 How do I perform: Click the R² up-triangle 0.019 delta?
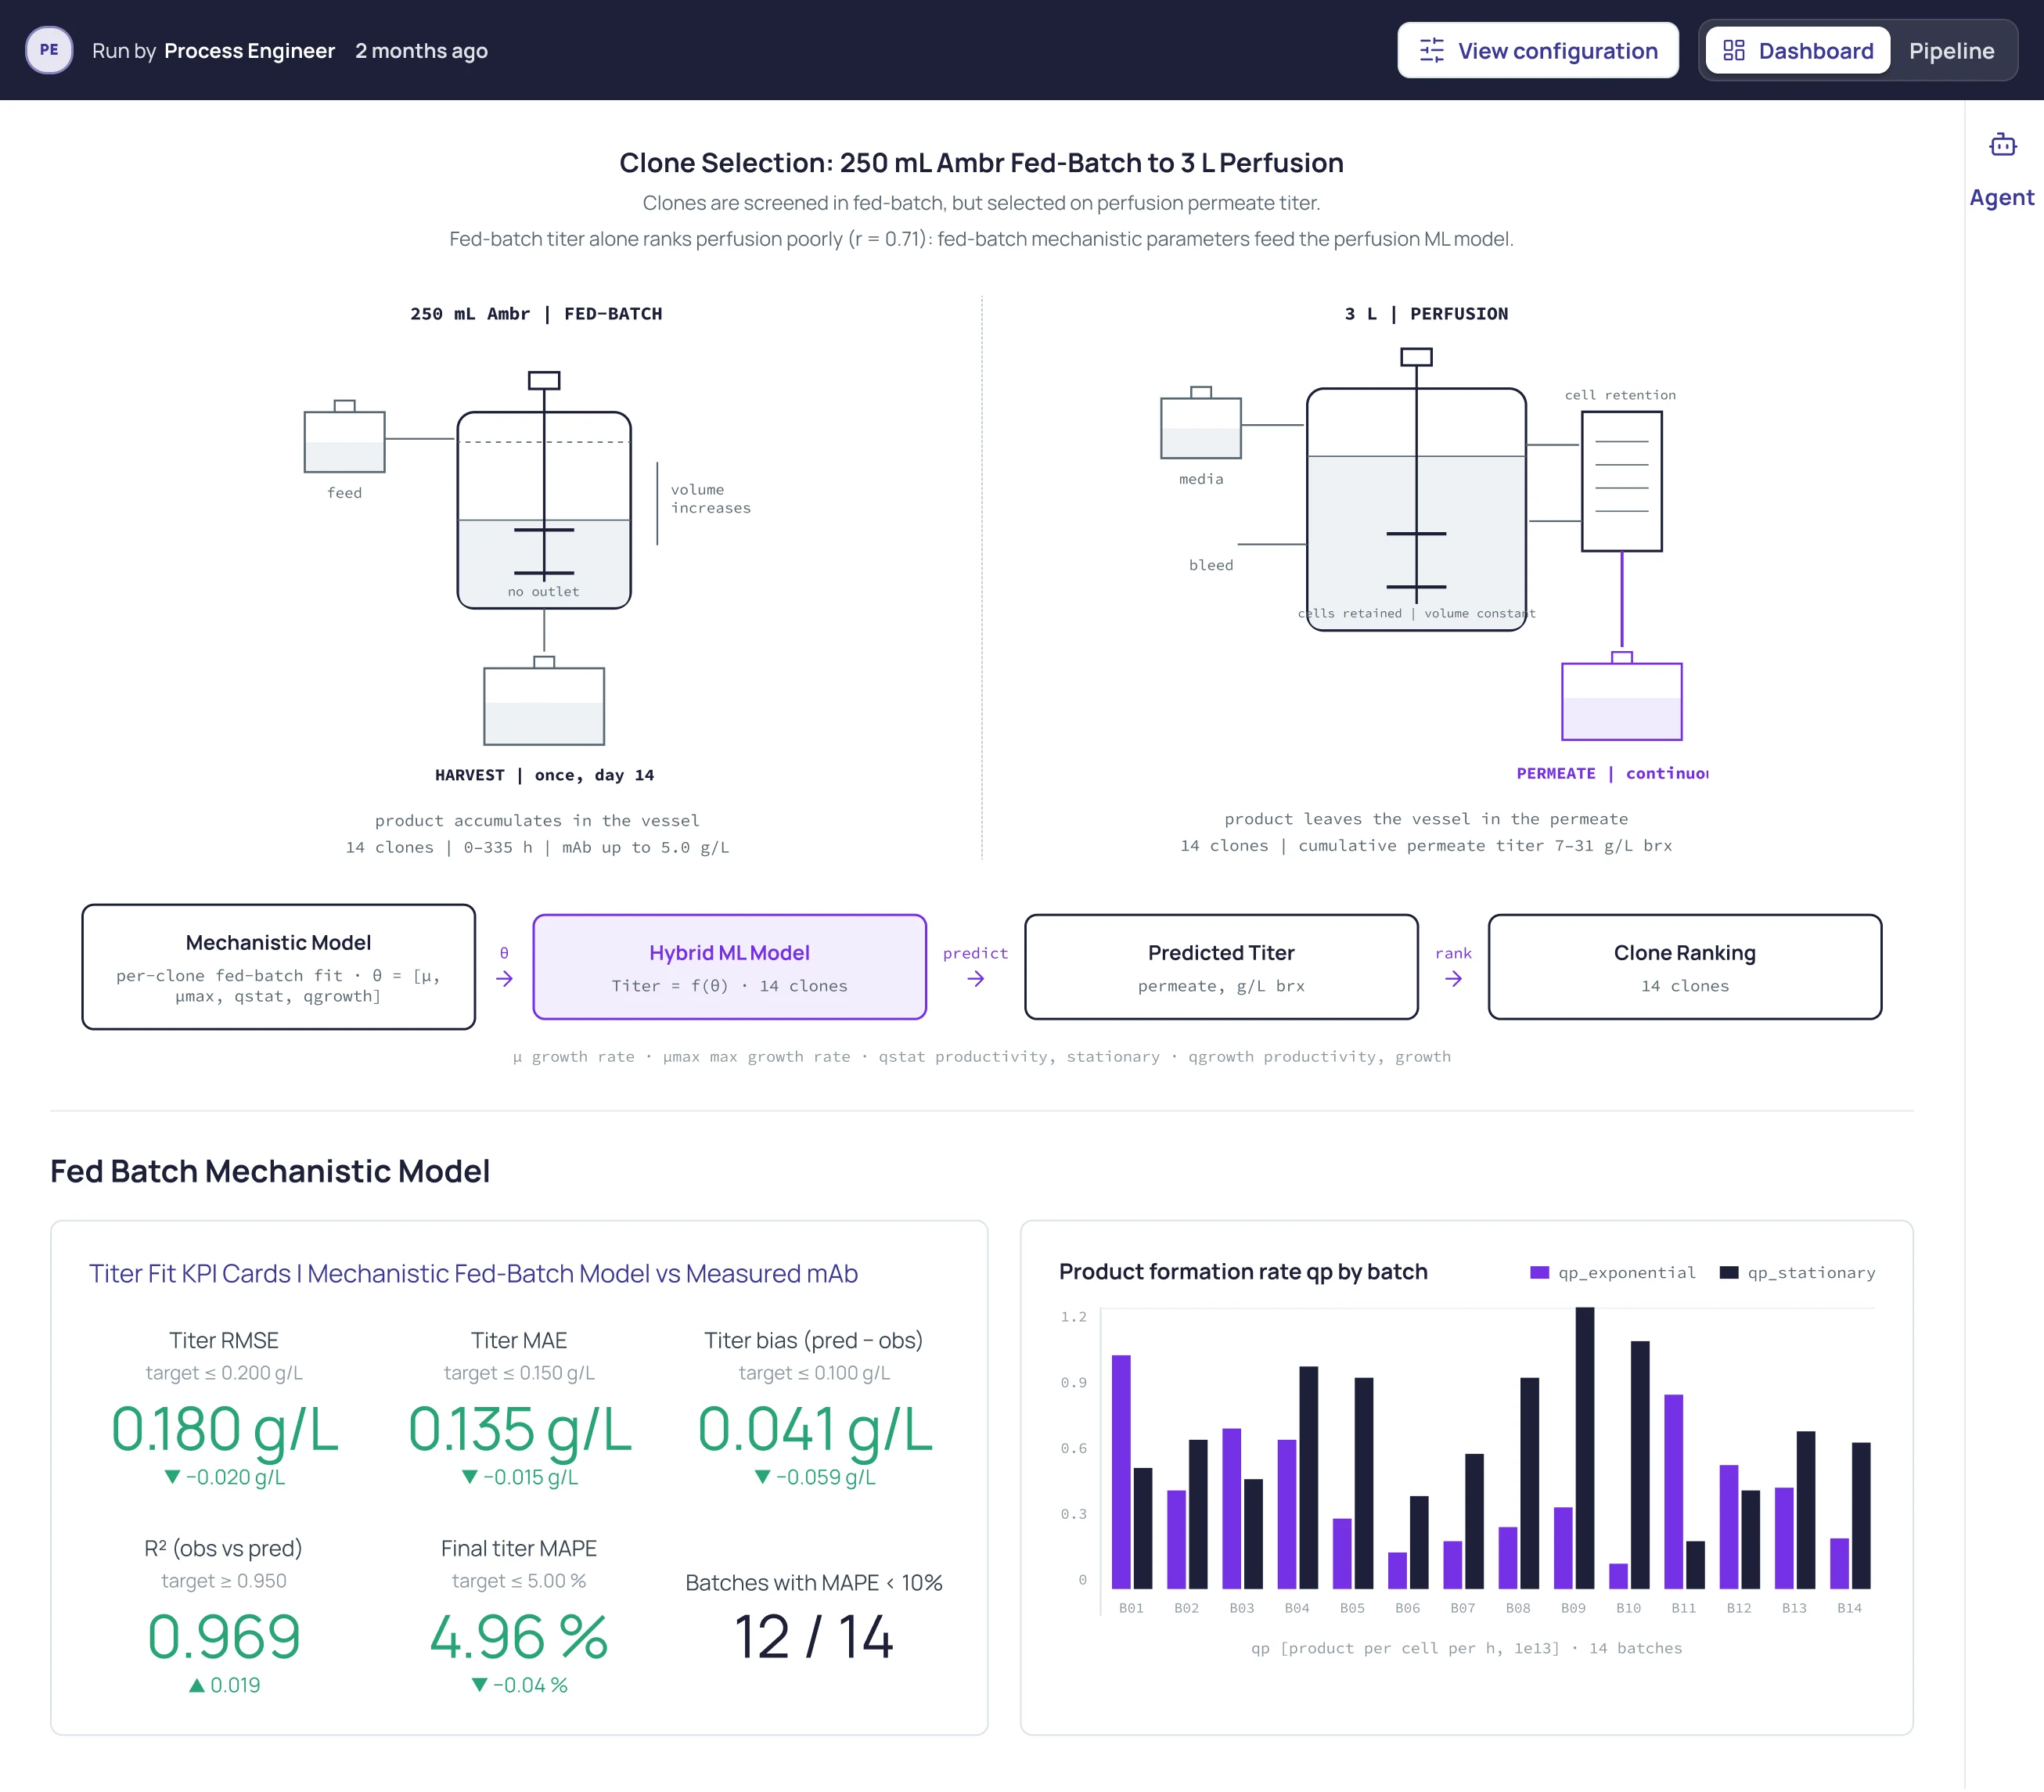click(x=224, y=1685)
